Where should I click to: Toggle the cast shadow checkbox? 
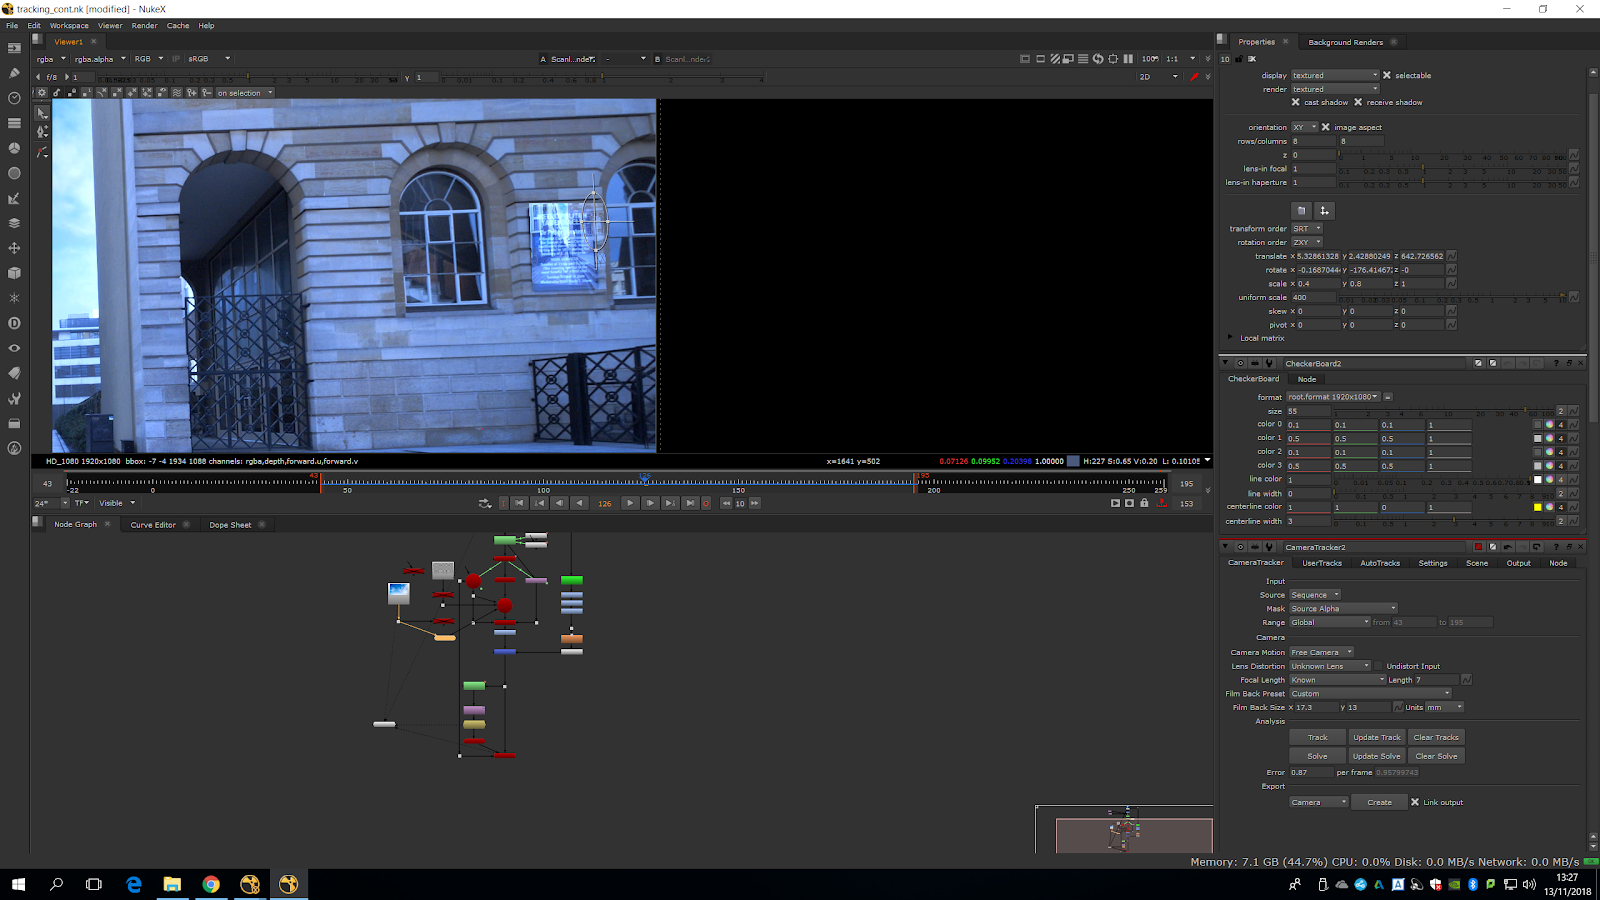[x=1296, y=102]
